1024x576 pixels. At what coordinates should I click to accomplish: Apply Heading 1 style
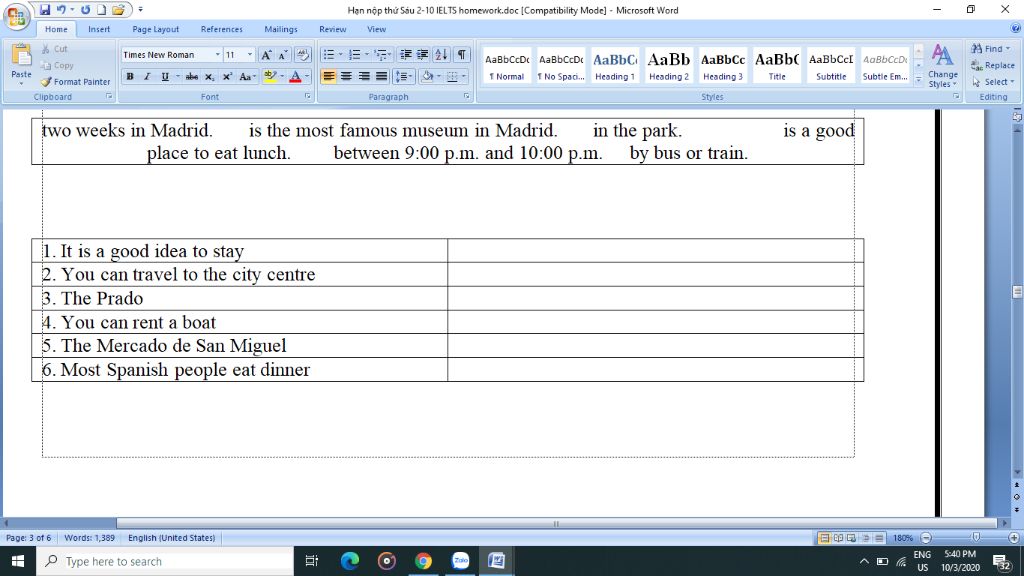[x=615, y=65]
